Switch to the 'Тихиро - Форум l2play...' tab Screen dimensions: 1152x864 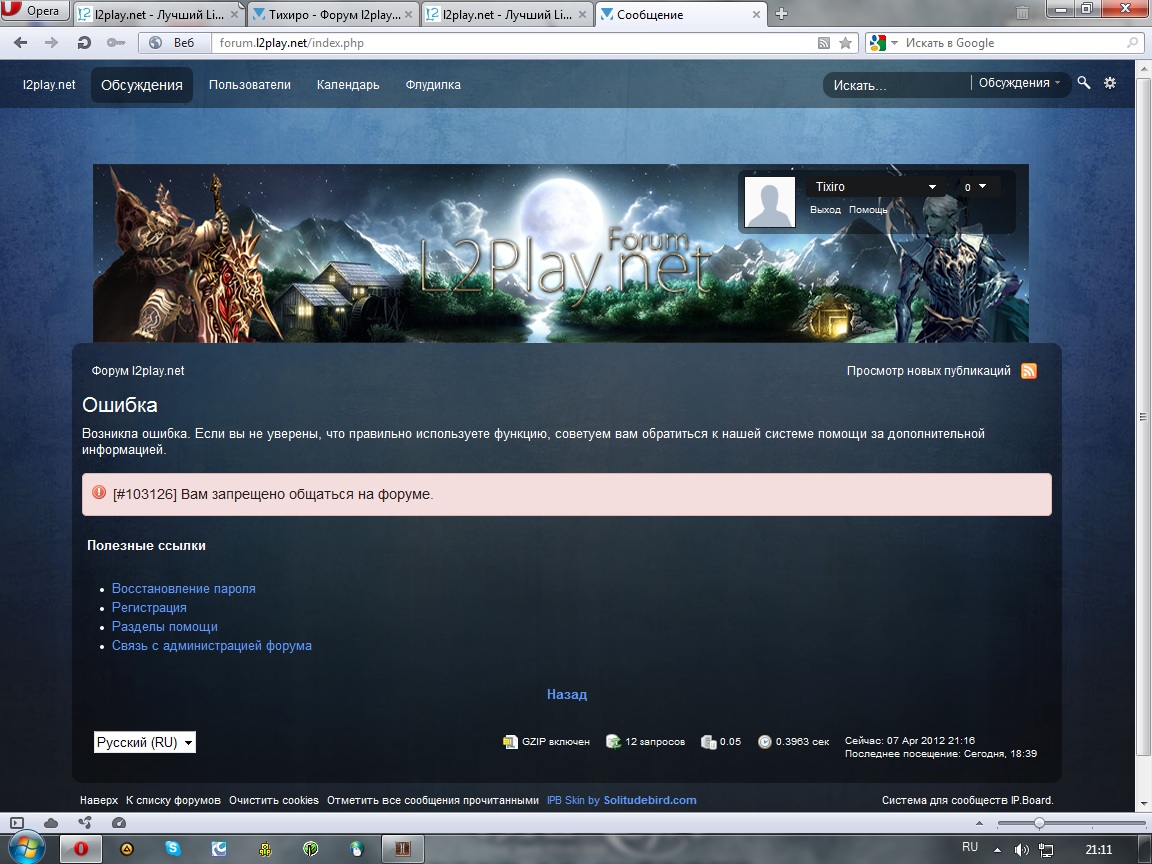coord(334,14)
